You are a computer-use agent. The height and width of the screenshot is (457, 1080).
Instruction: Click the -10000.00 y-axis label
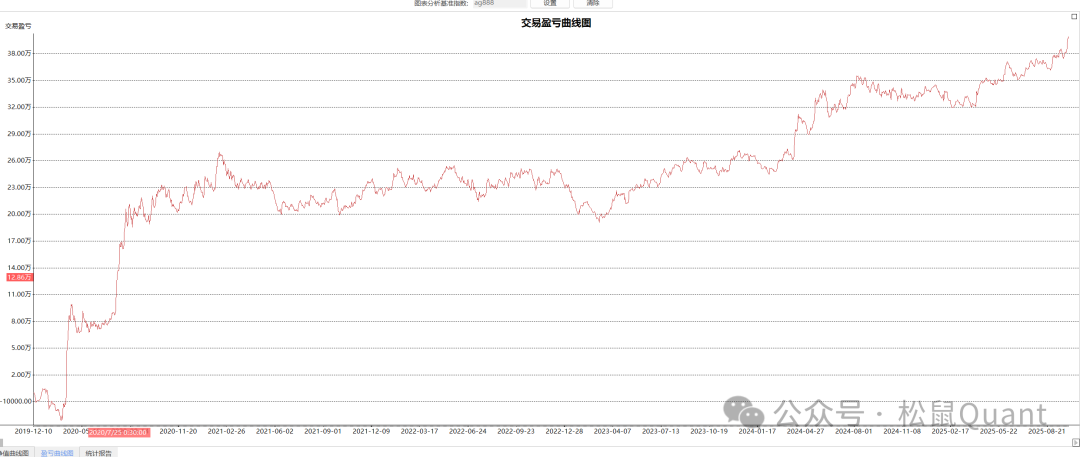[x=17, y=401]
